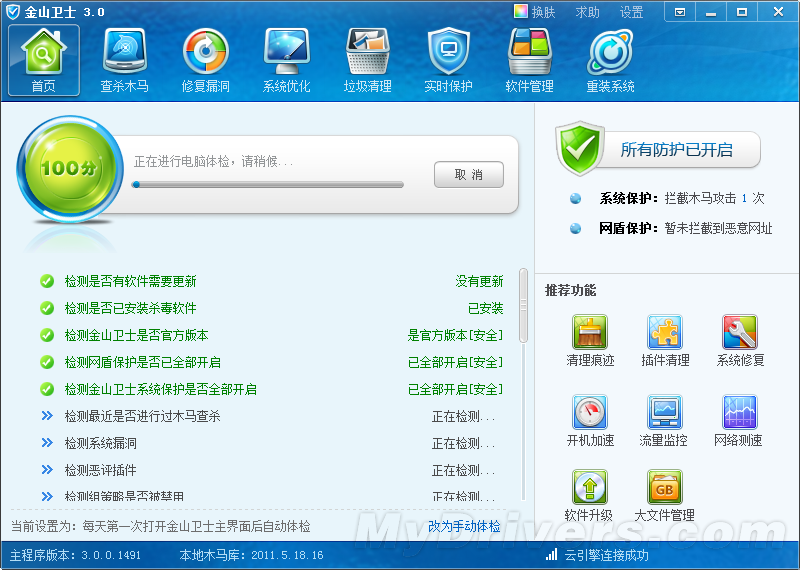Click 改为手动体检 link
Viewport: 800px width, 570px height.
(464, 526)
